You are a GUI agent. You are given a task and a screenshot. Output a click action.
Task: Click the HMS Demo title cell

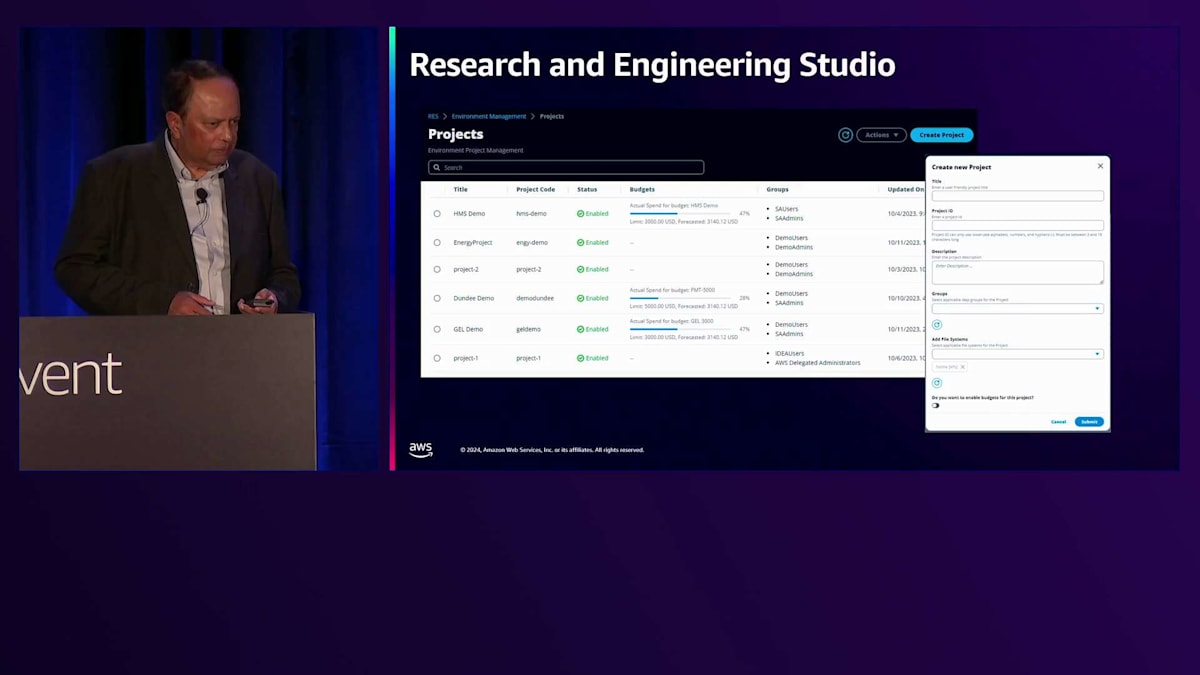tap(469, 214)
